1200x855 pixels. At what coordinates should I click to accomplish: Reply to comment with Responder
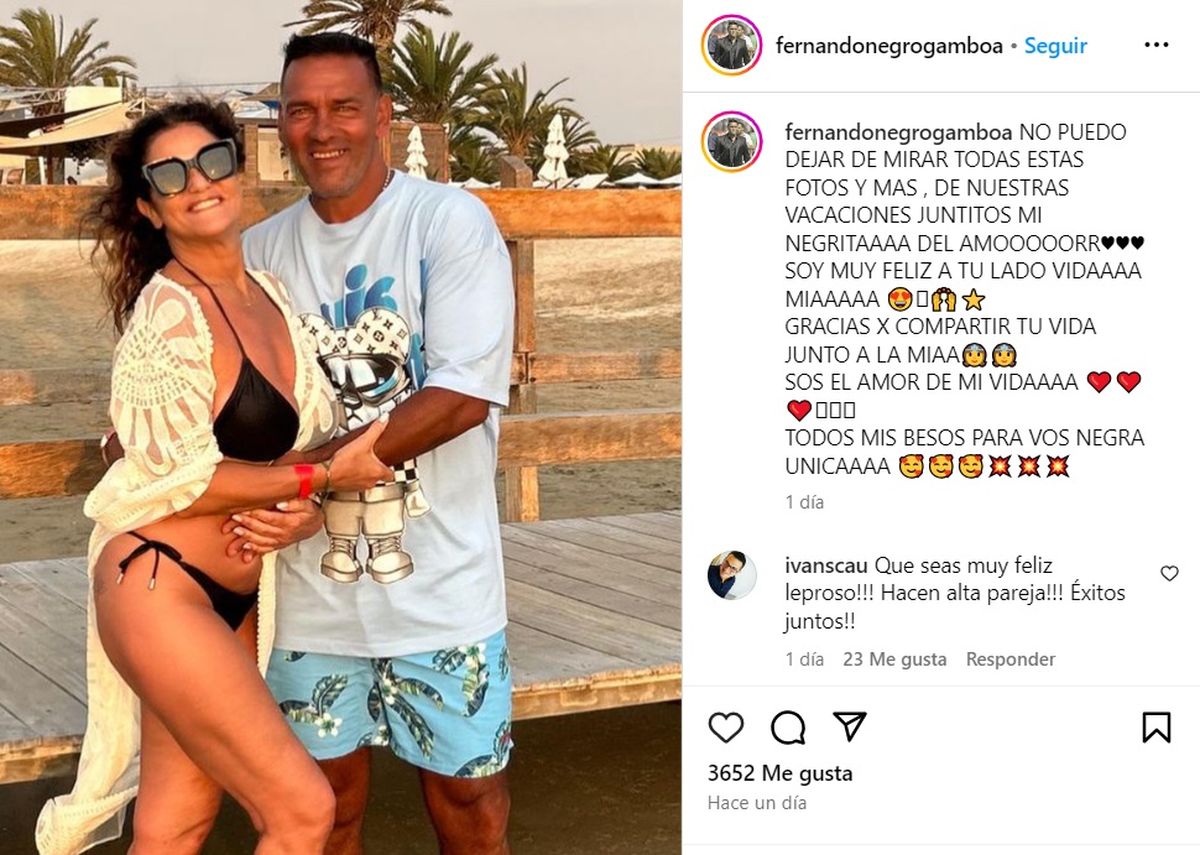coord(1010,659)
